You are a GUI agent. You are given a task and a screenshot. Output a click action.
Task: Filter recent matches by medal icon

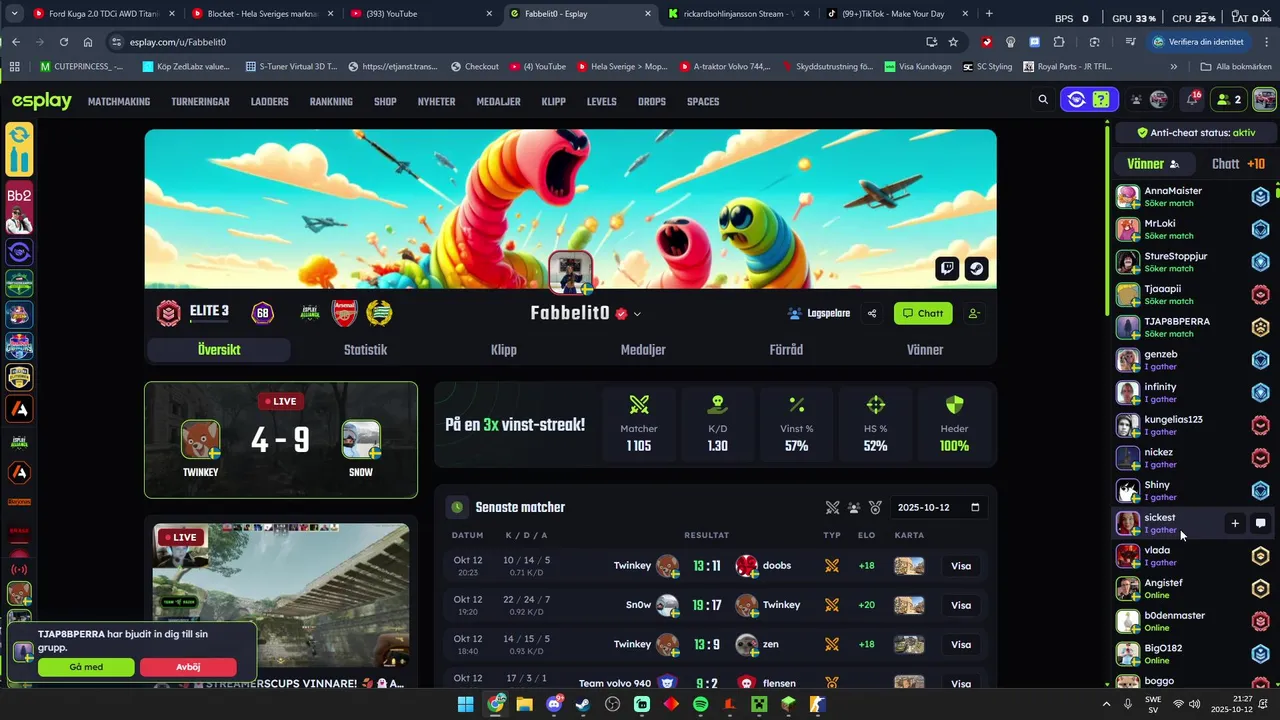(875, 507)
